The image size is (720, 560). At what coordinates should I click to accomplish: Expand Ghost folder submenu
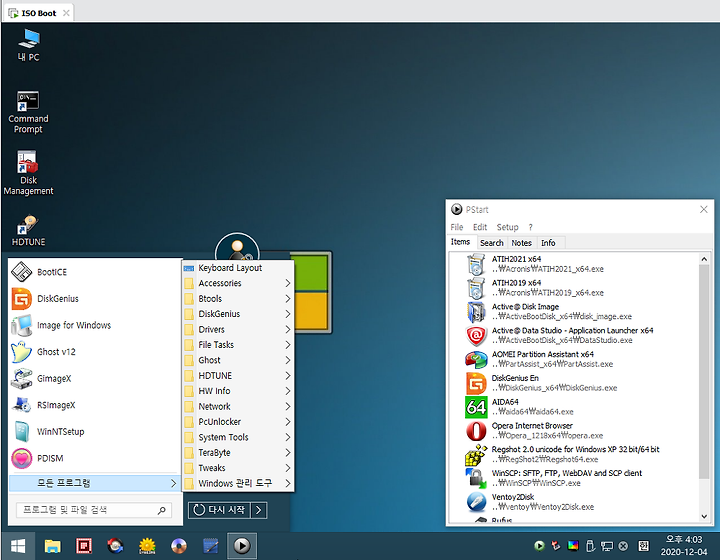click(238, 360)
